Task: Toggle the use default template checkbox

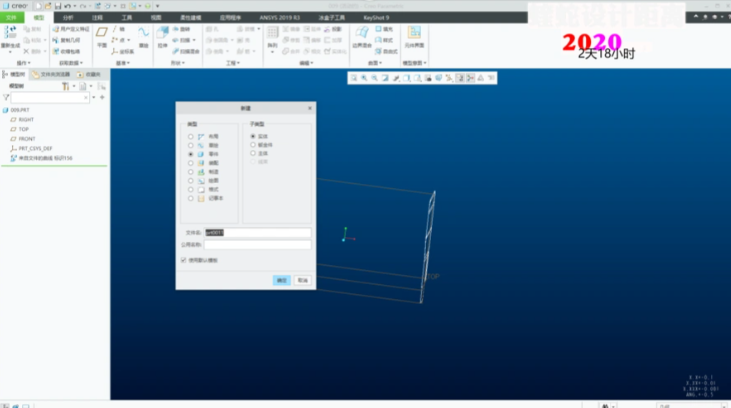Action: (183, 260)
